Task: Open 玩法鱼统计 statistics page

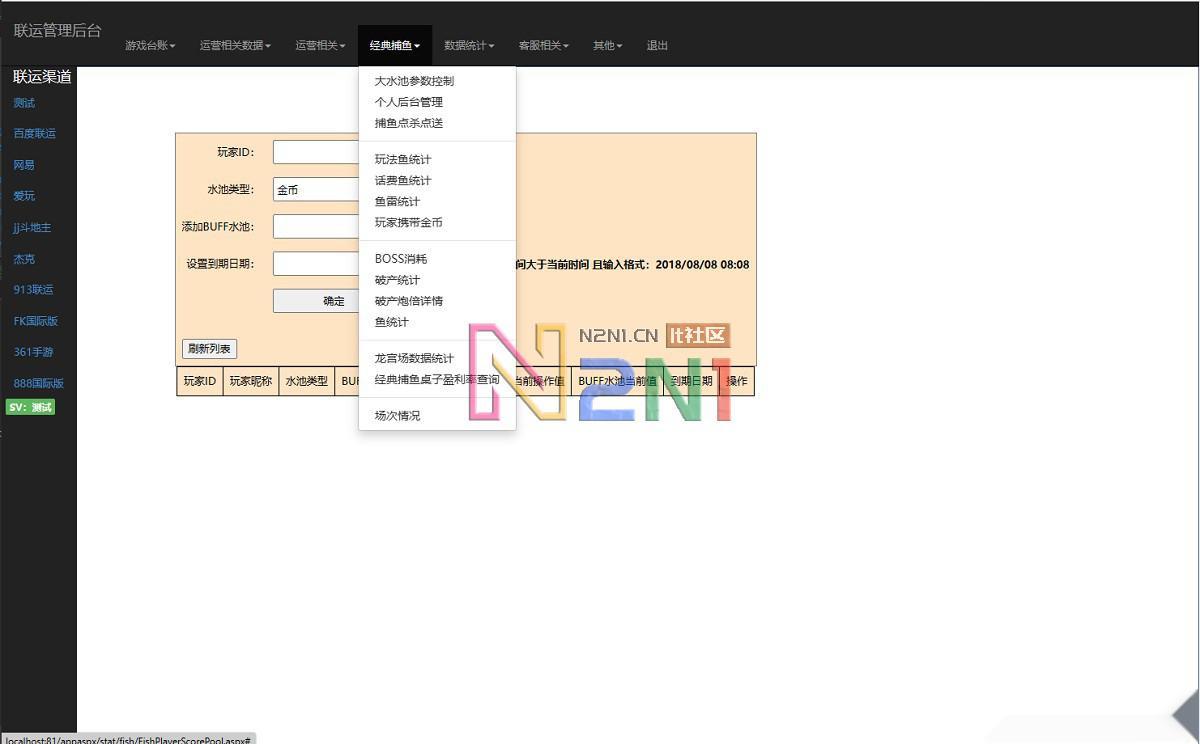Action: pos(402,158)
